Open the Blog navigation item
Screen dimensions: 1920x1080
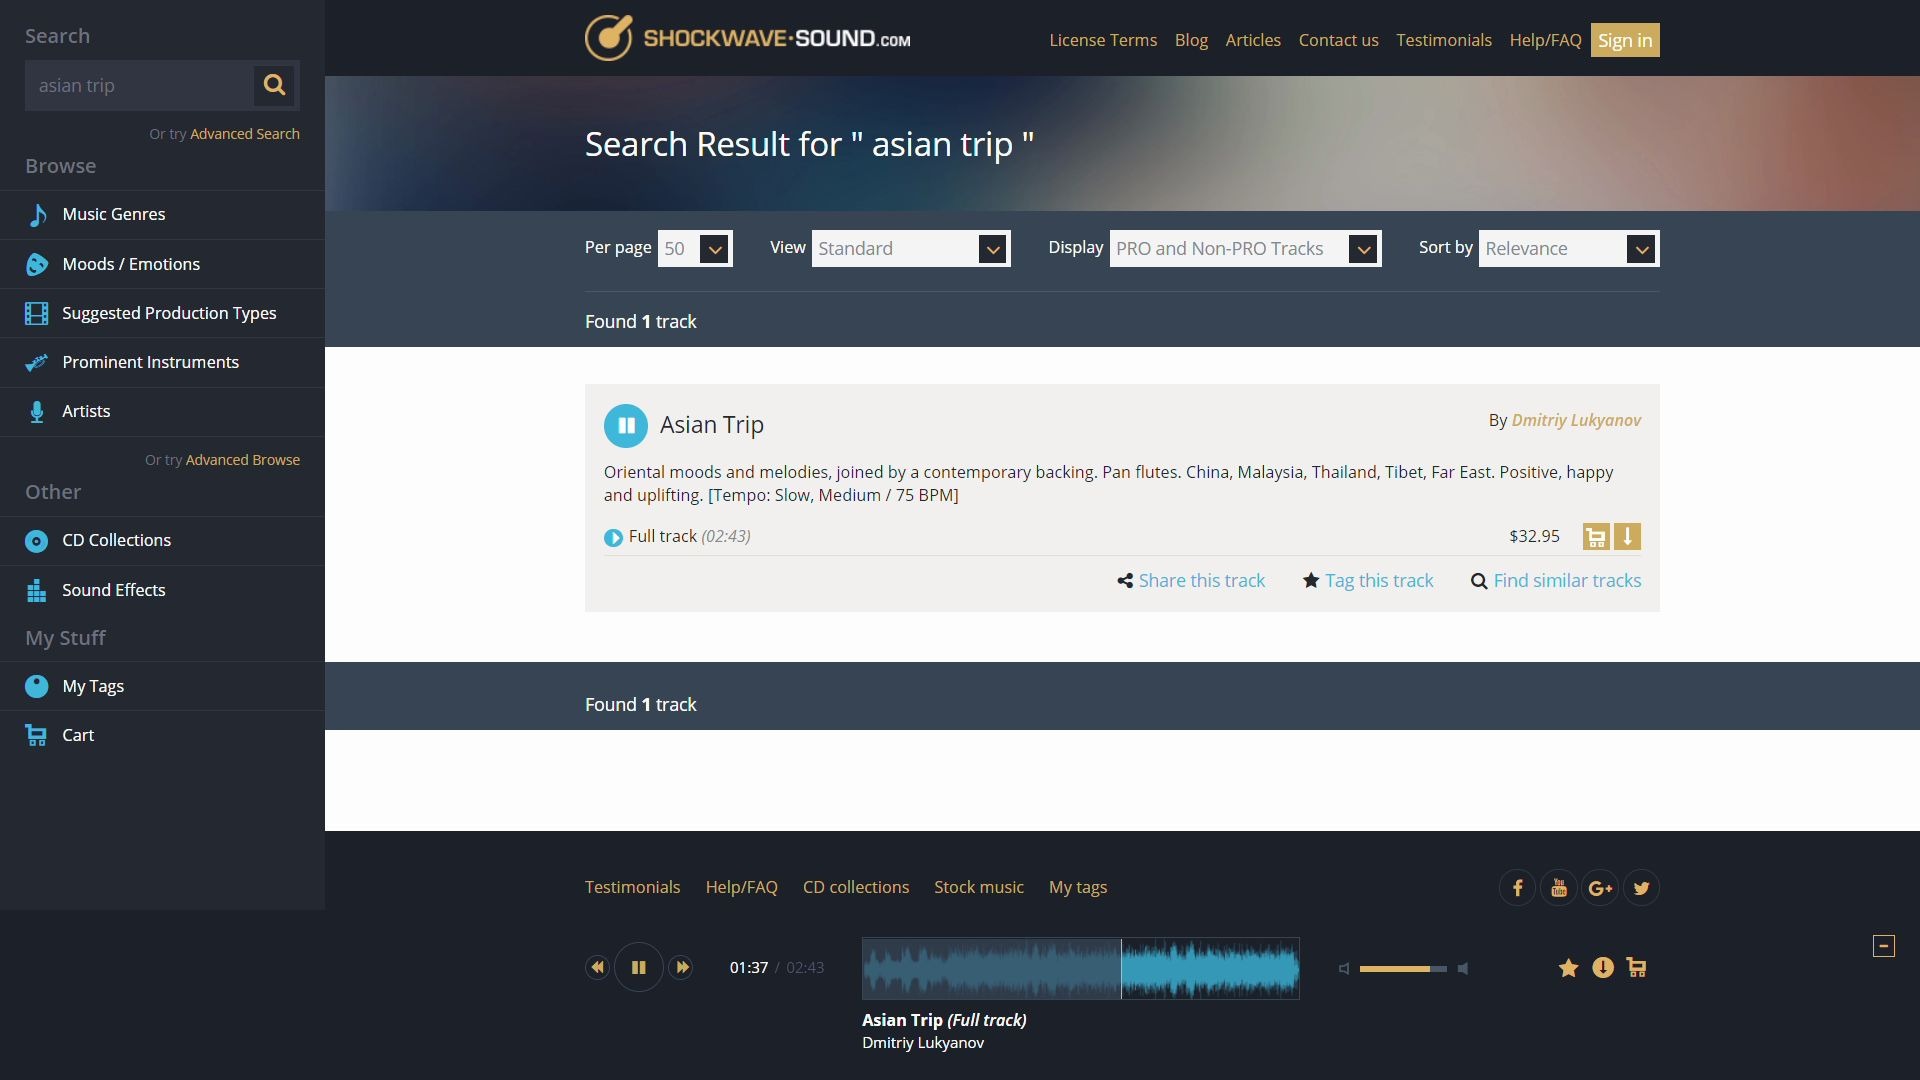(1191, 40)
